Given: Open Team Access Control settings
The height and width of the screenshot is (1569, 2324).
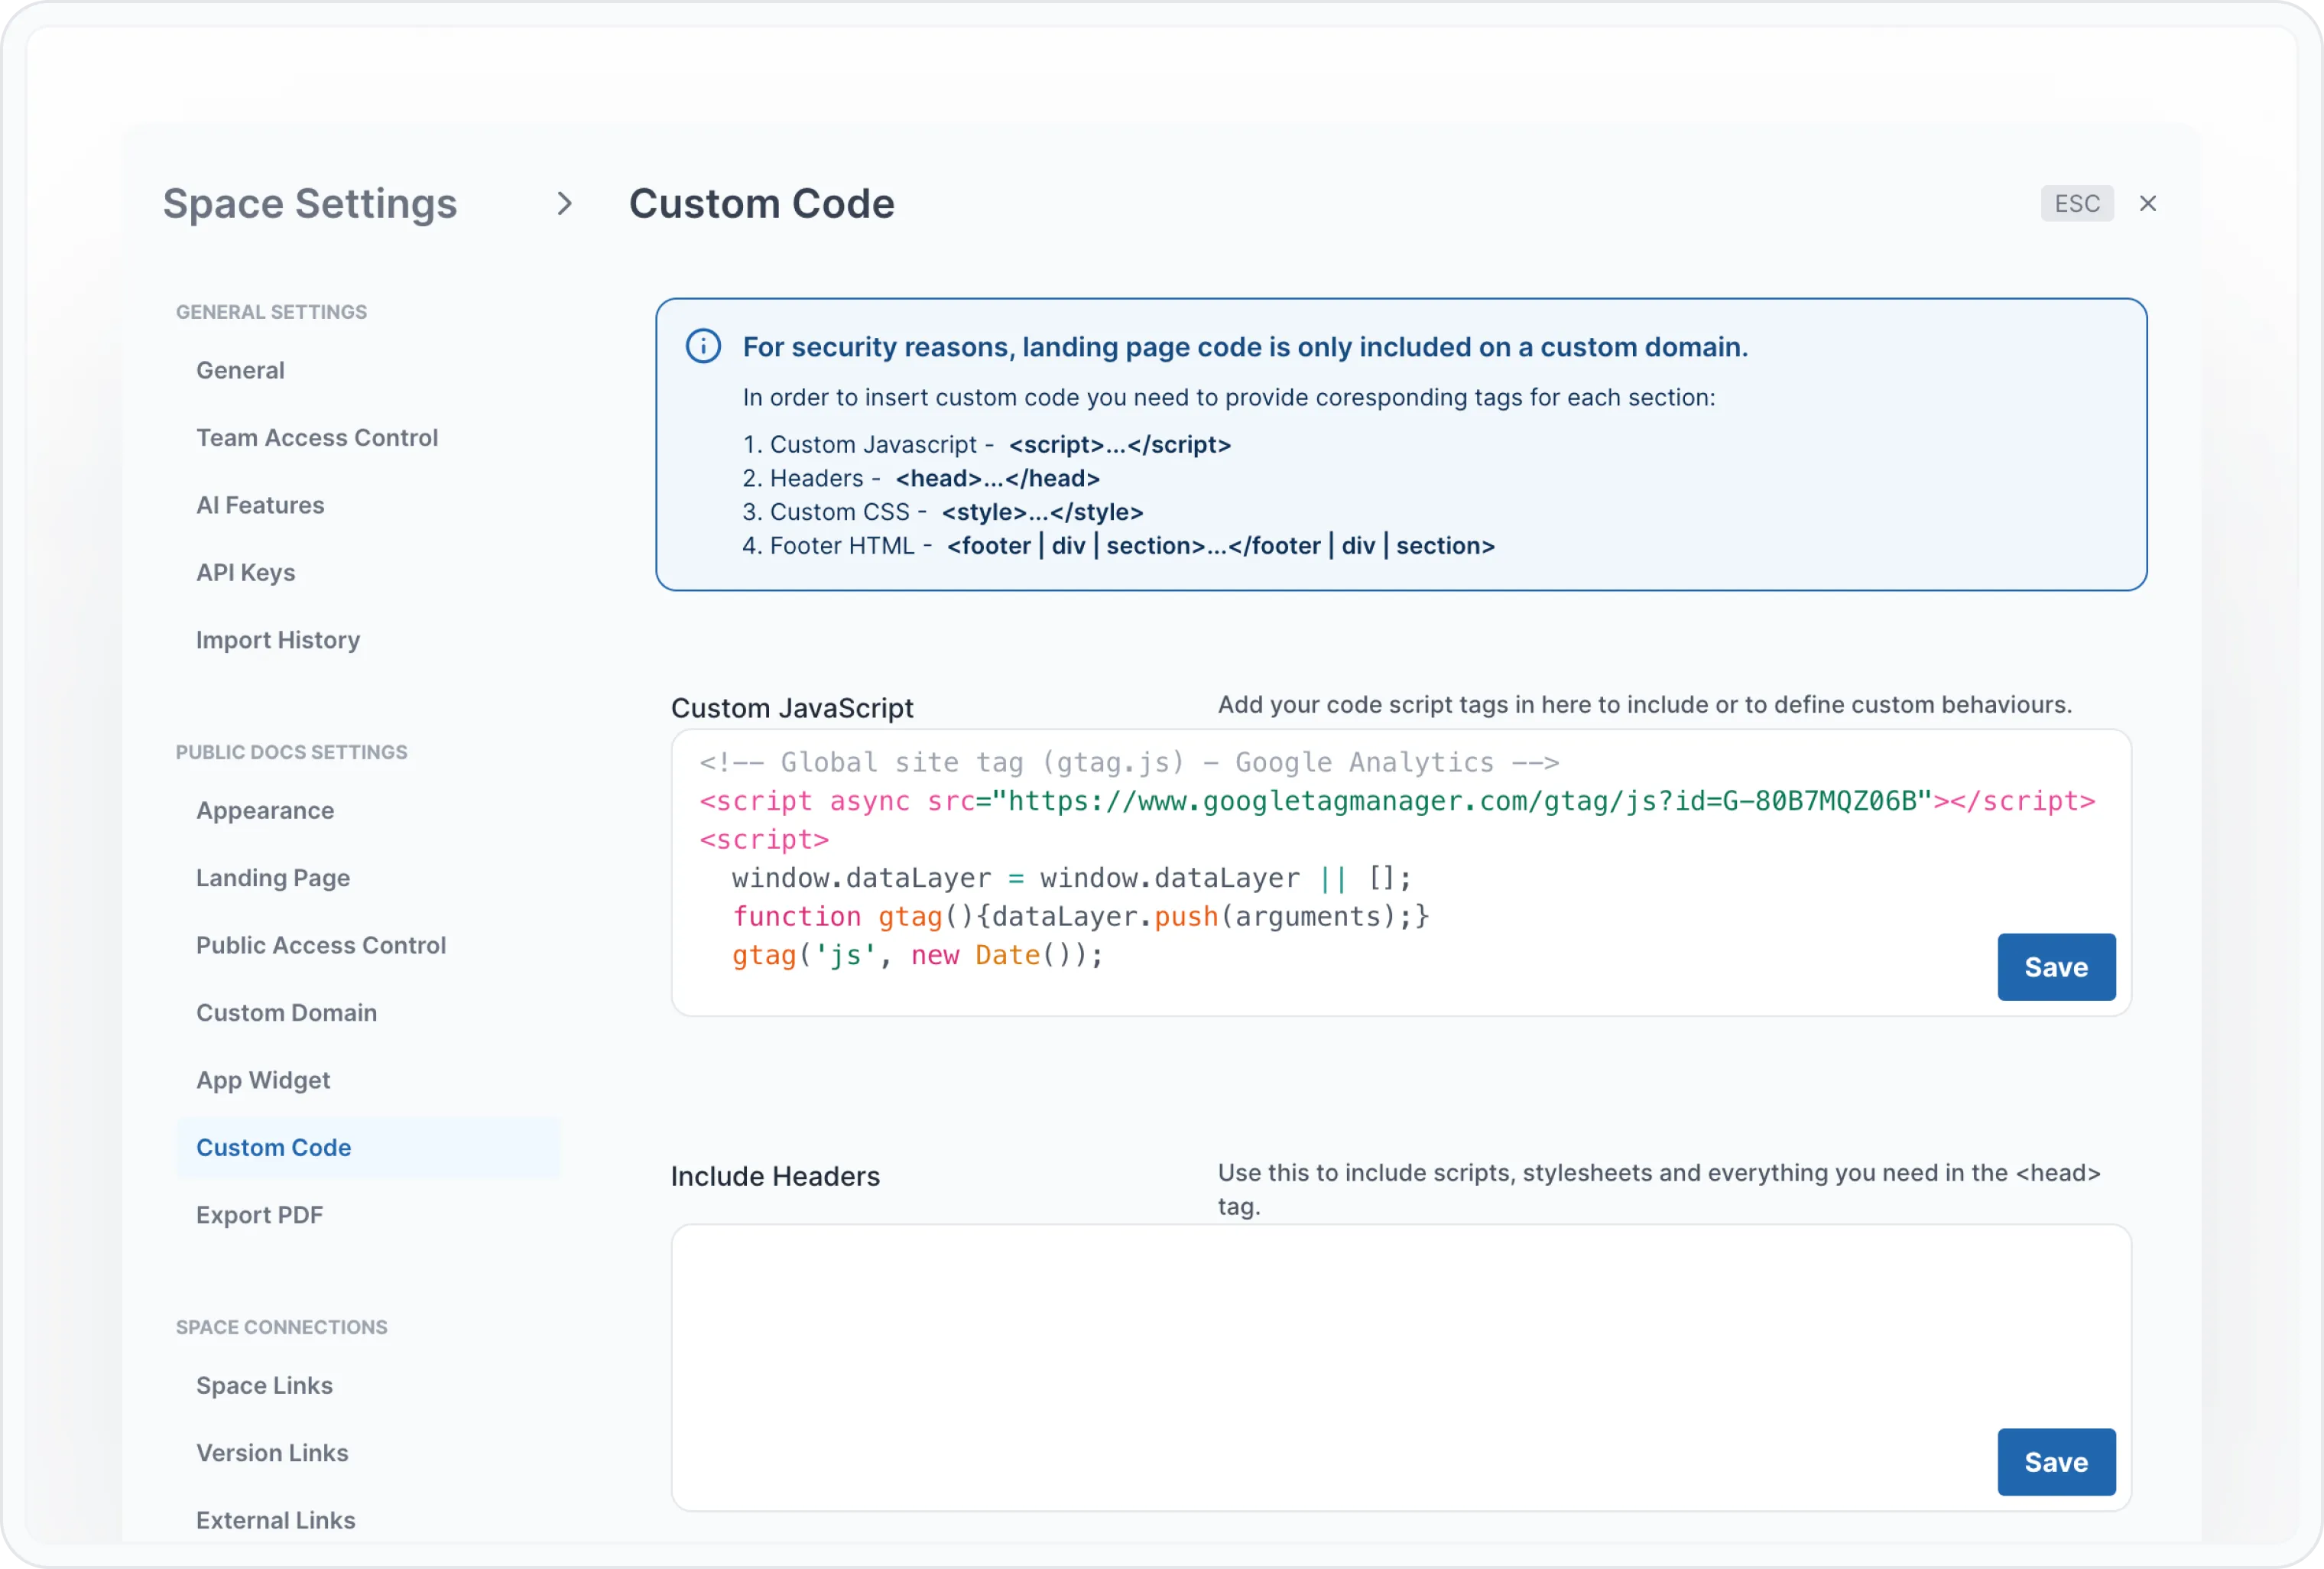Looking at the screenshot, I should point(317,438).
